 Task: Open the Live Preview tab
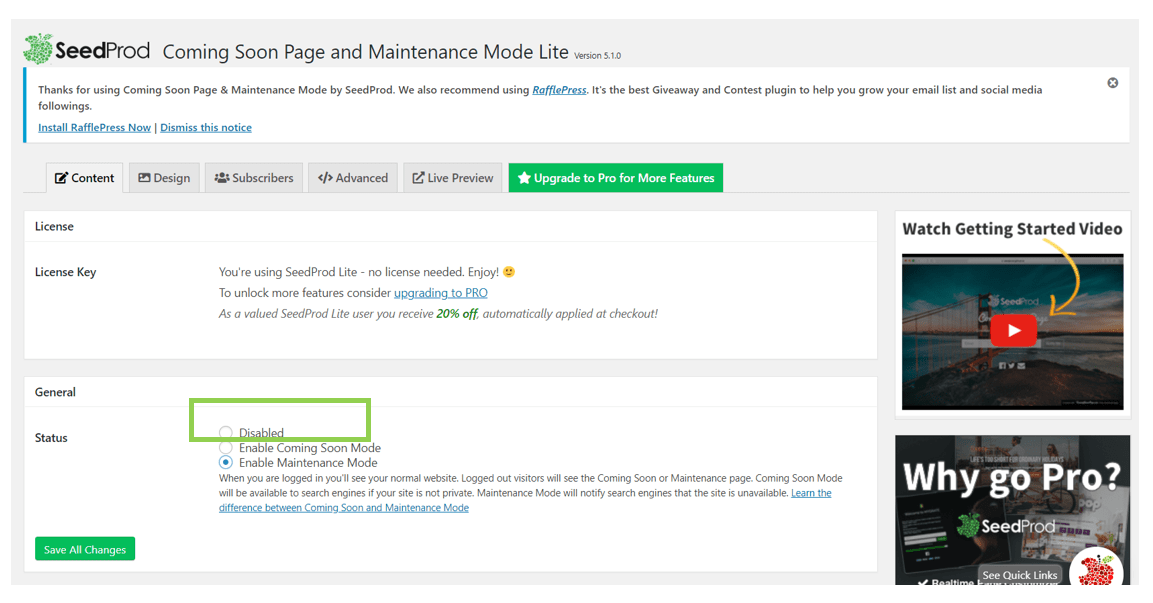pos(452,178)
